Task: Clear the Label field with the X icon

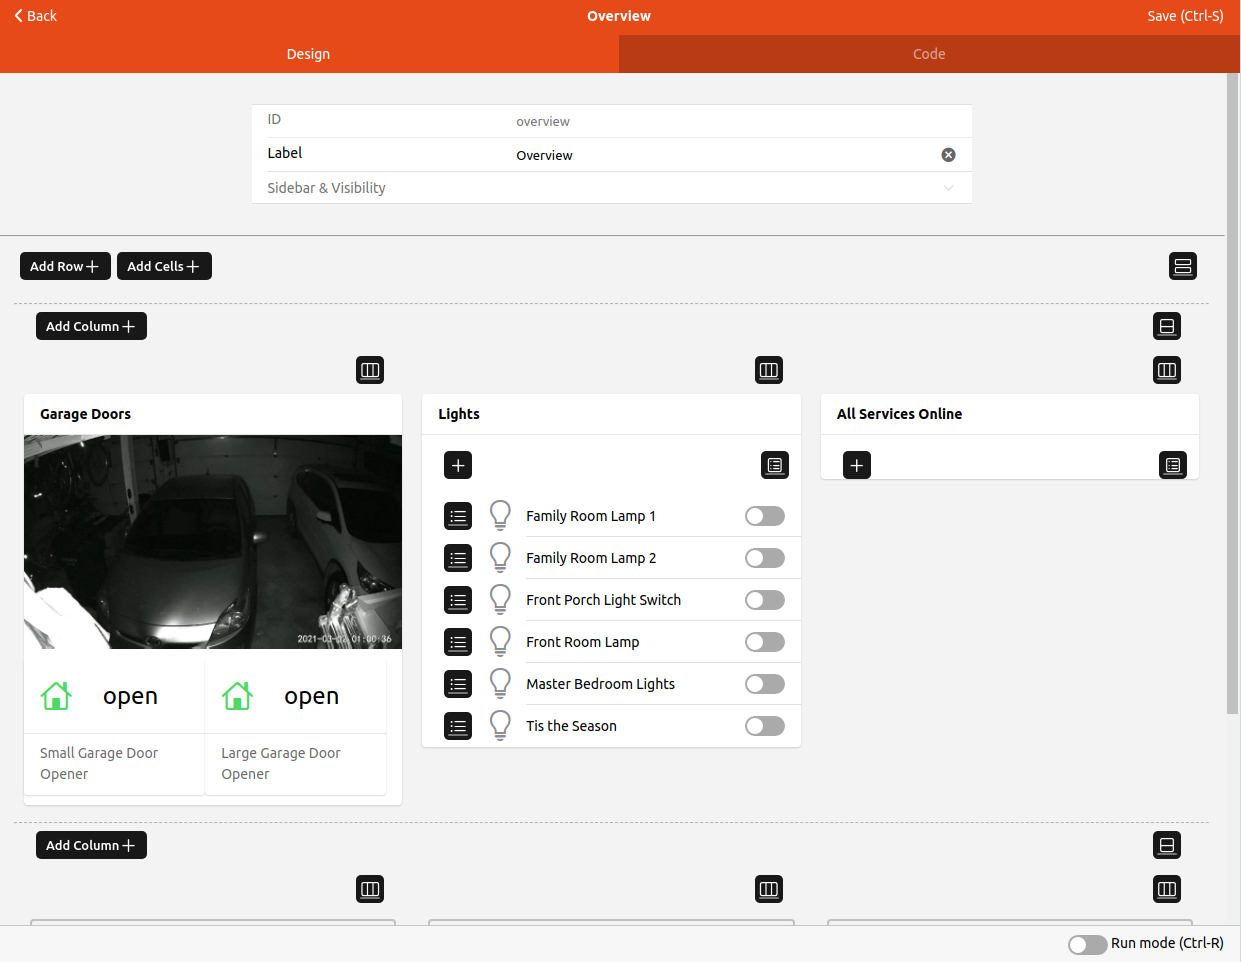Action: click(x=948, y=155)
